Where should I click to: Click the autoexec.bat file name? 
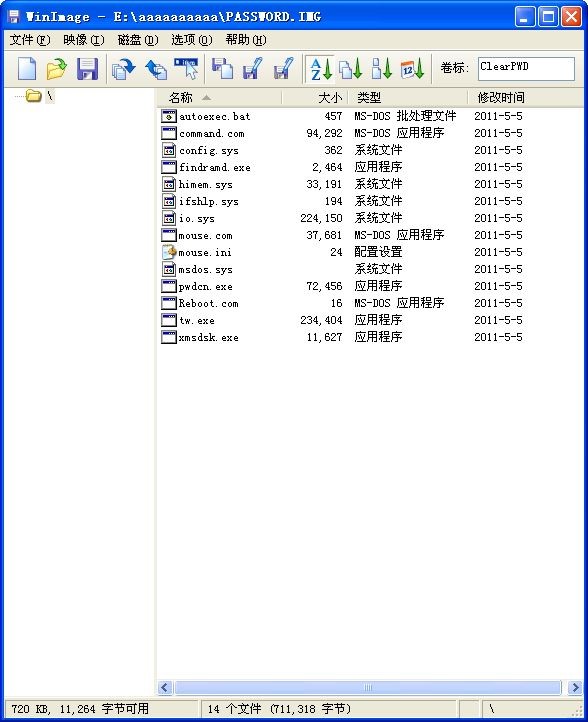[215, 116]
